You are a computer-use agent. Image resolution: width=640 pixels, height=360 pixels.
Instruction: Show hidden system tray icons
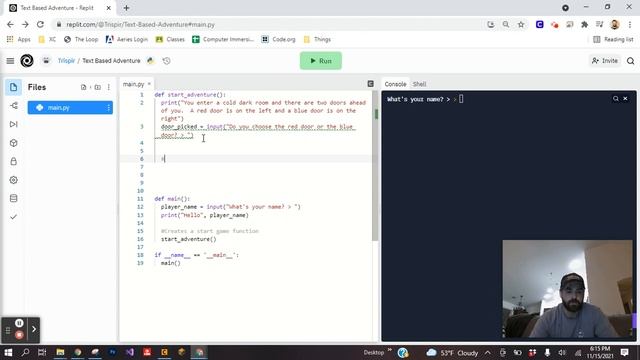488,353
